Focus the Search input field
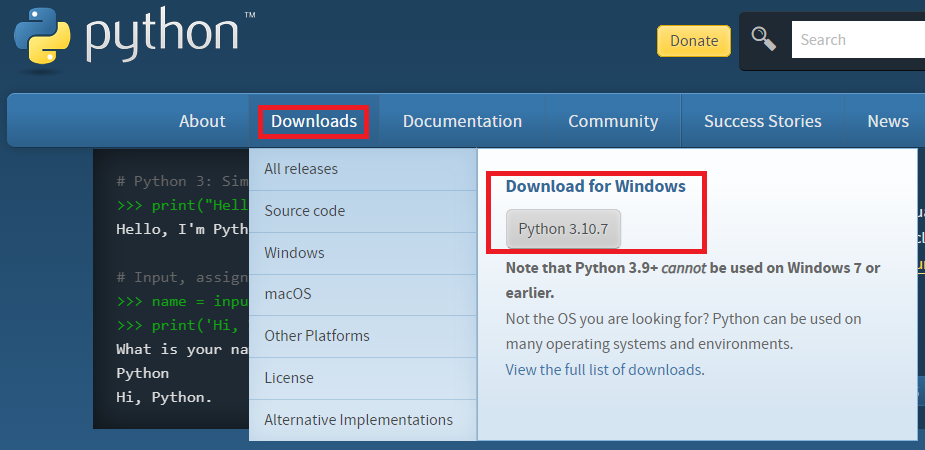Viewport: 925px width, 450px height. pos(858,40)
